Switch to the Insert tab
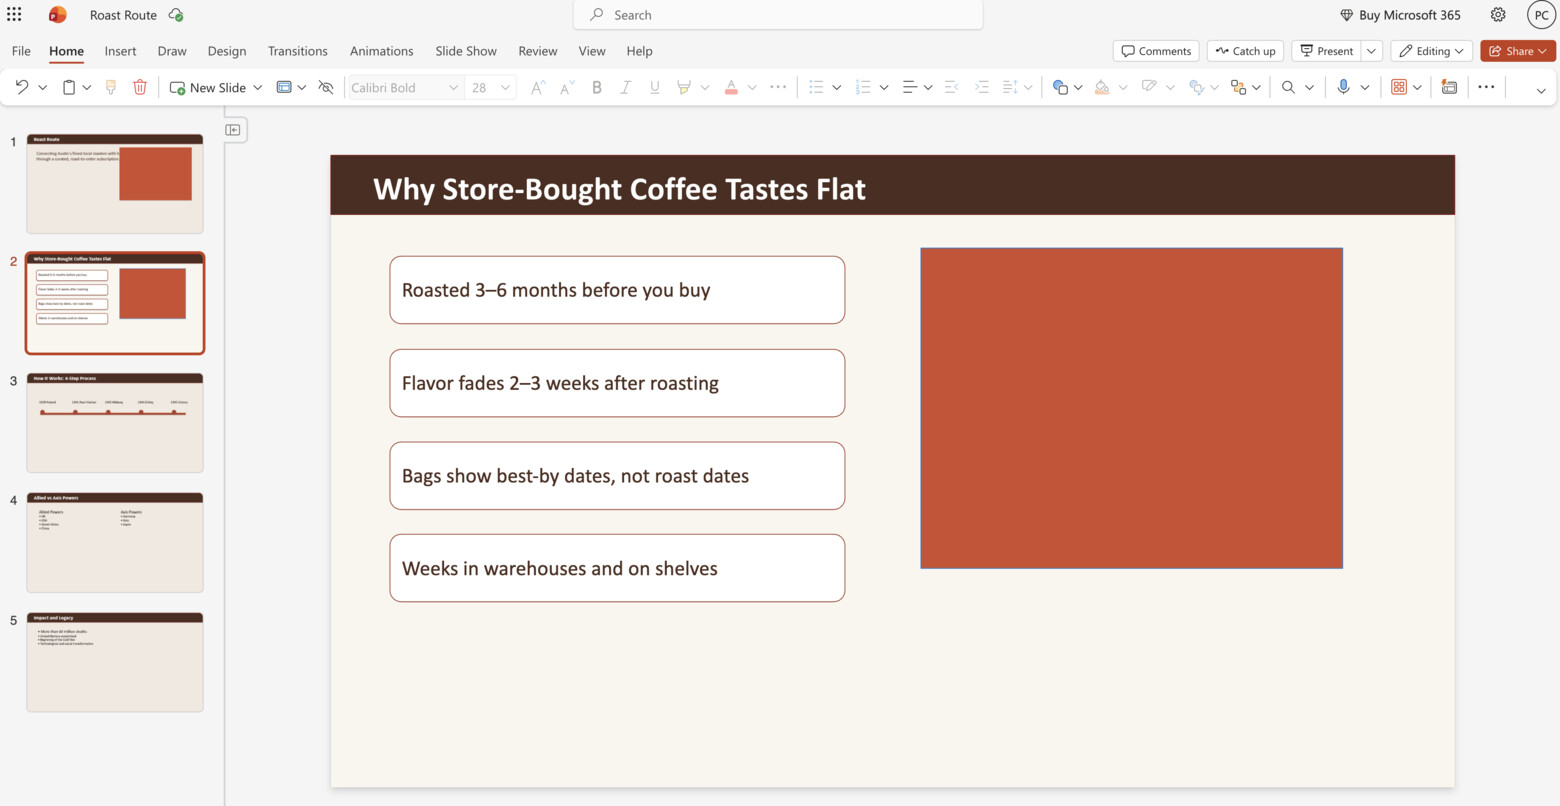The width and height of the screenshot is (1560, 806). pyautogui.click(x=120, y=51)
